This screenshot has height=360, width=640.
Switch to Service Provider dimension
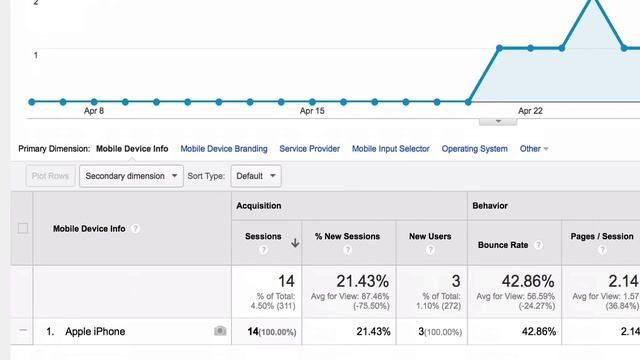pyautogui.click(x=309, y=149)
